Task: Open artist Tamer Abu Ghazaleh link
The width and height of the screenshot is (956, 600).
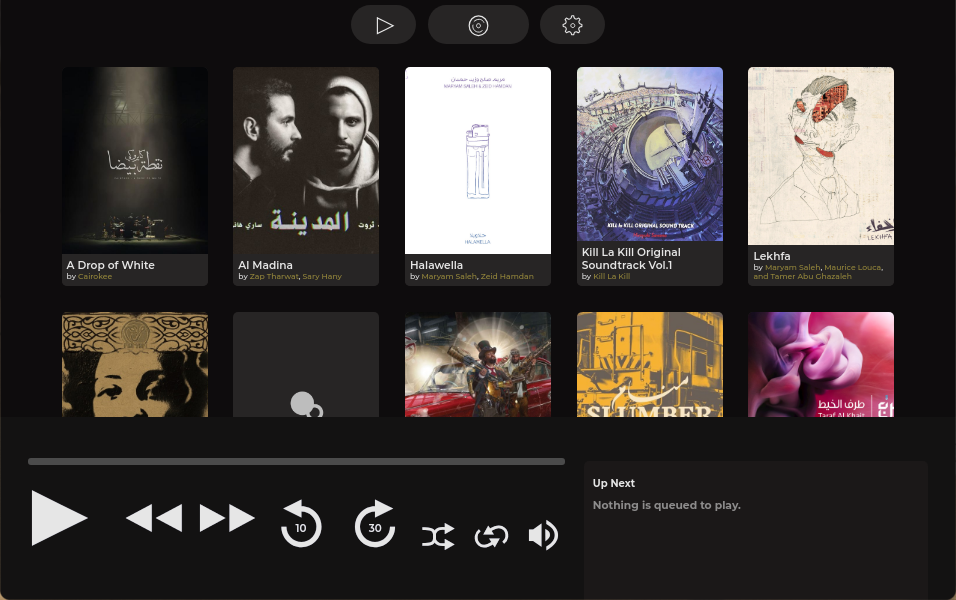Action: click(811, 276)
